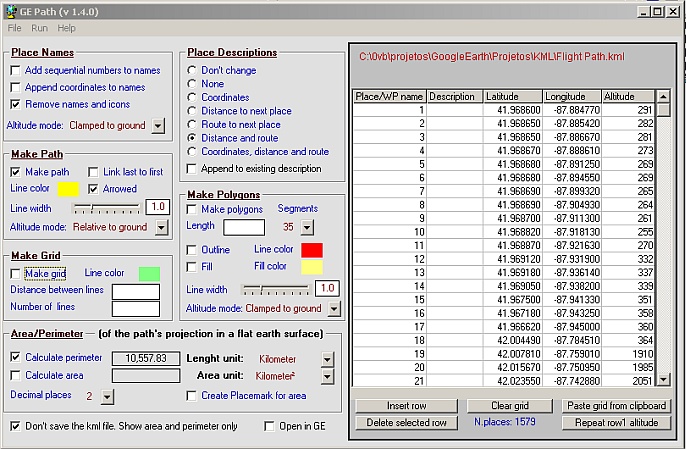Screen dimensions: 686x449
Task: Click grid scrollbar up arrow
Action: point(664,96)
